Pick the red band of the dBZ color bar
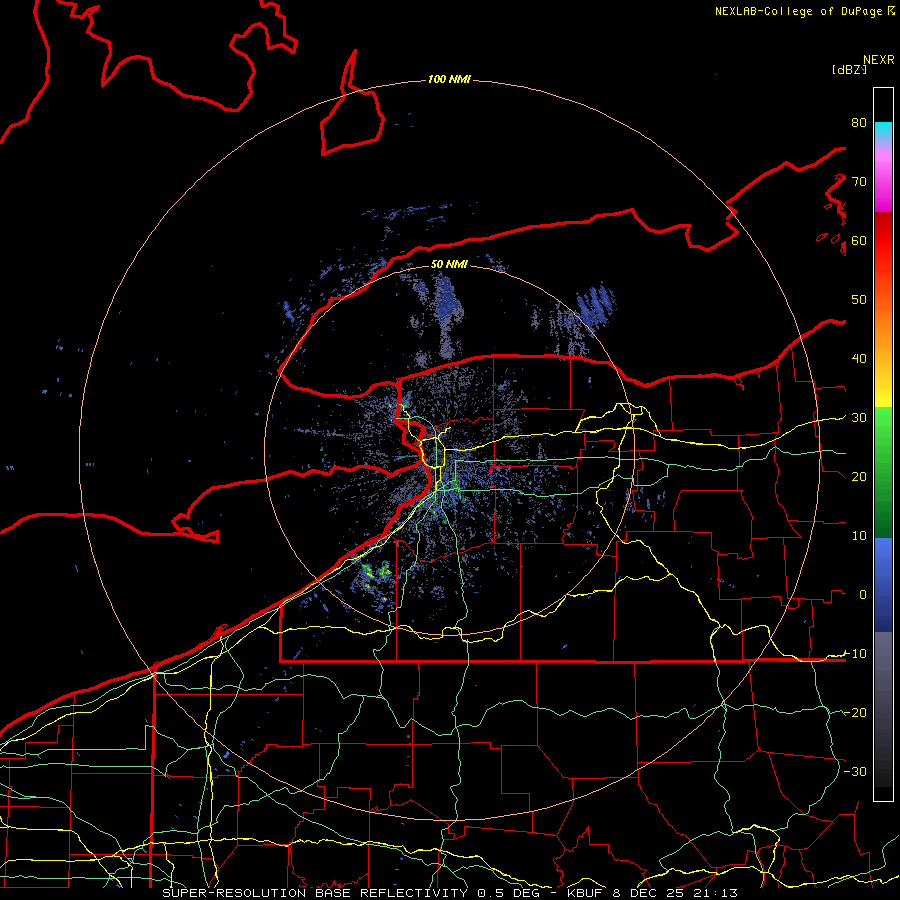The width and height of the screenshot is (900, 900). point(883,241)
